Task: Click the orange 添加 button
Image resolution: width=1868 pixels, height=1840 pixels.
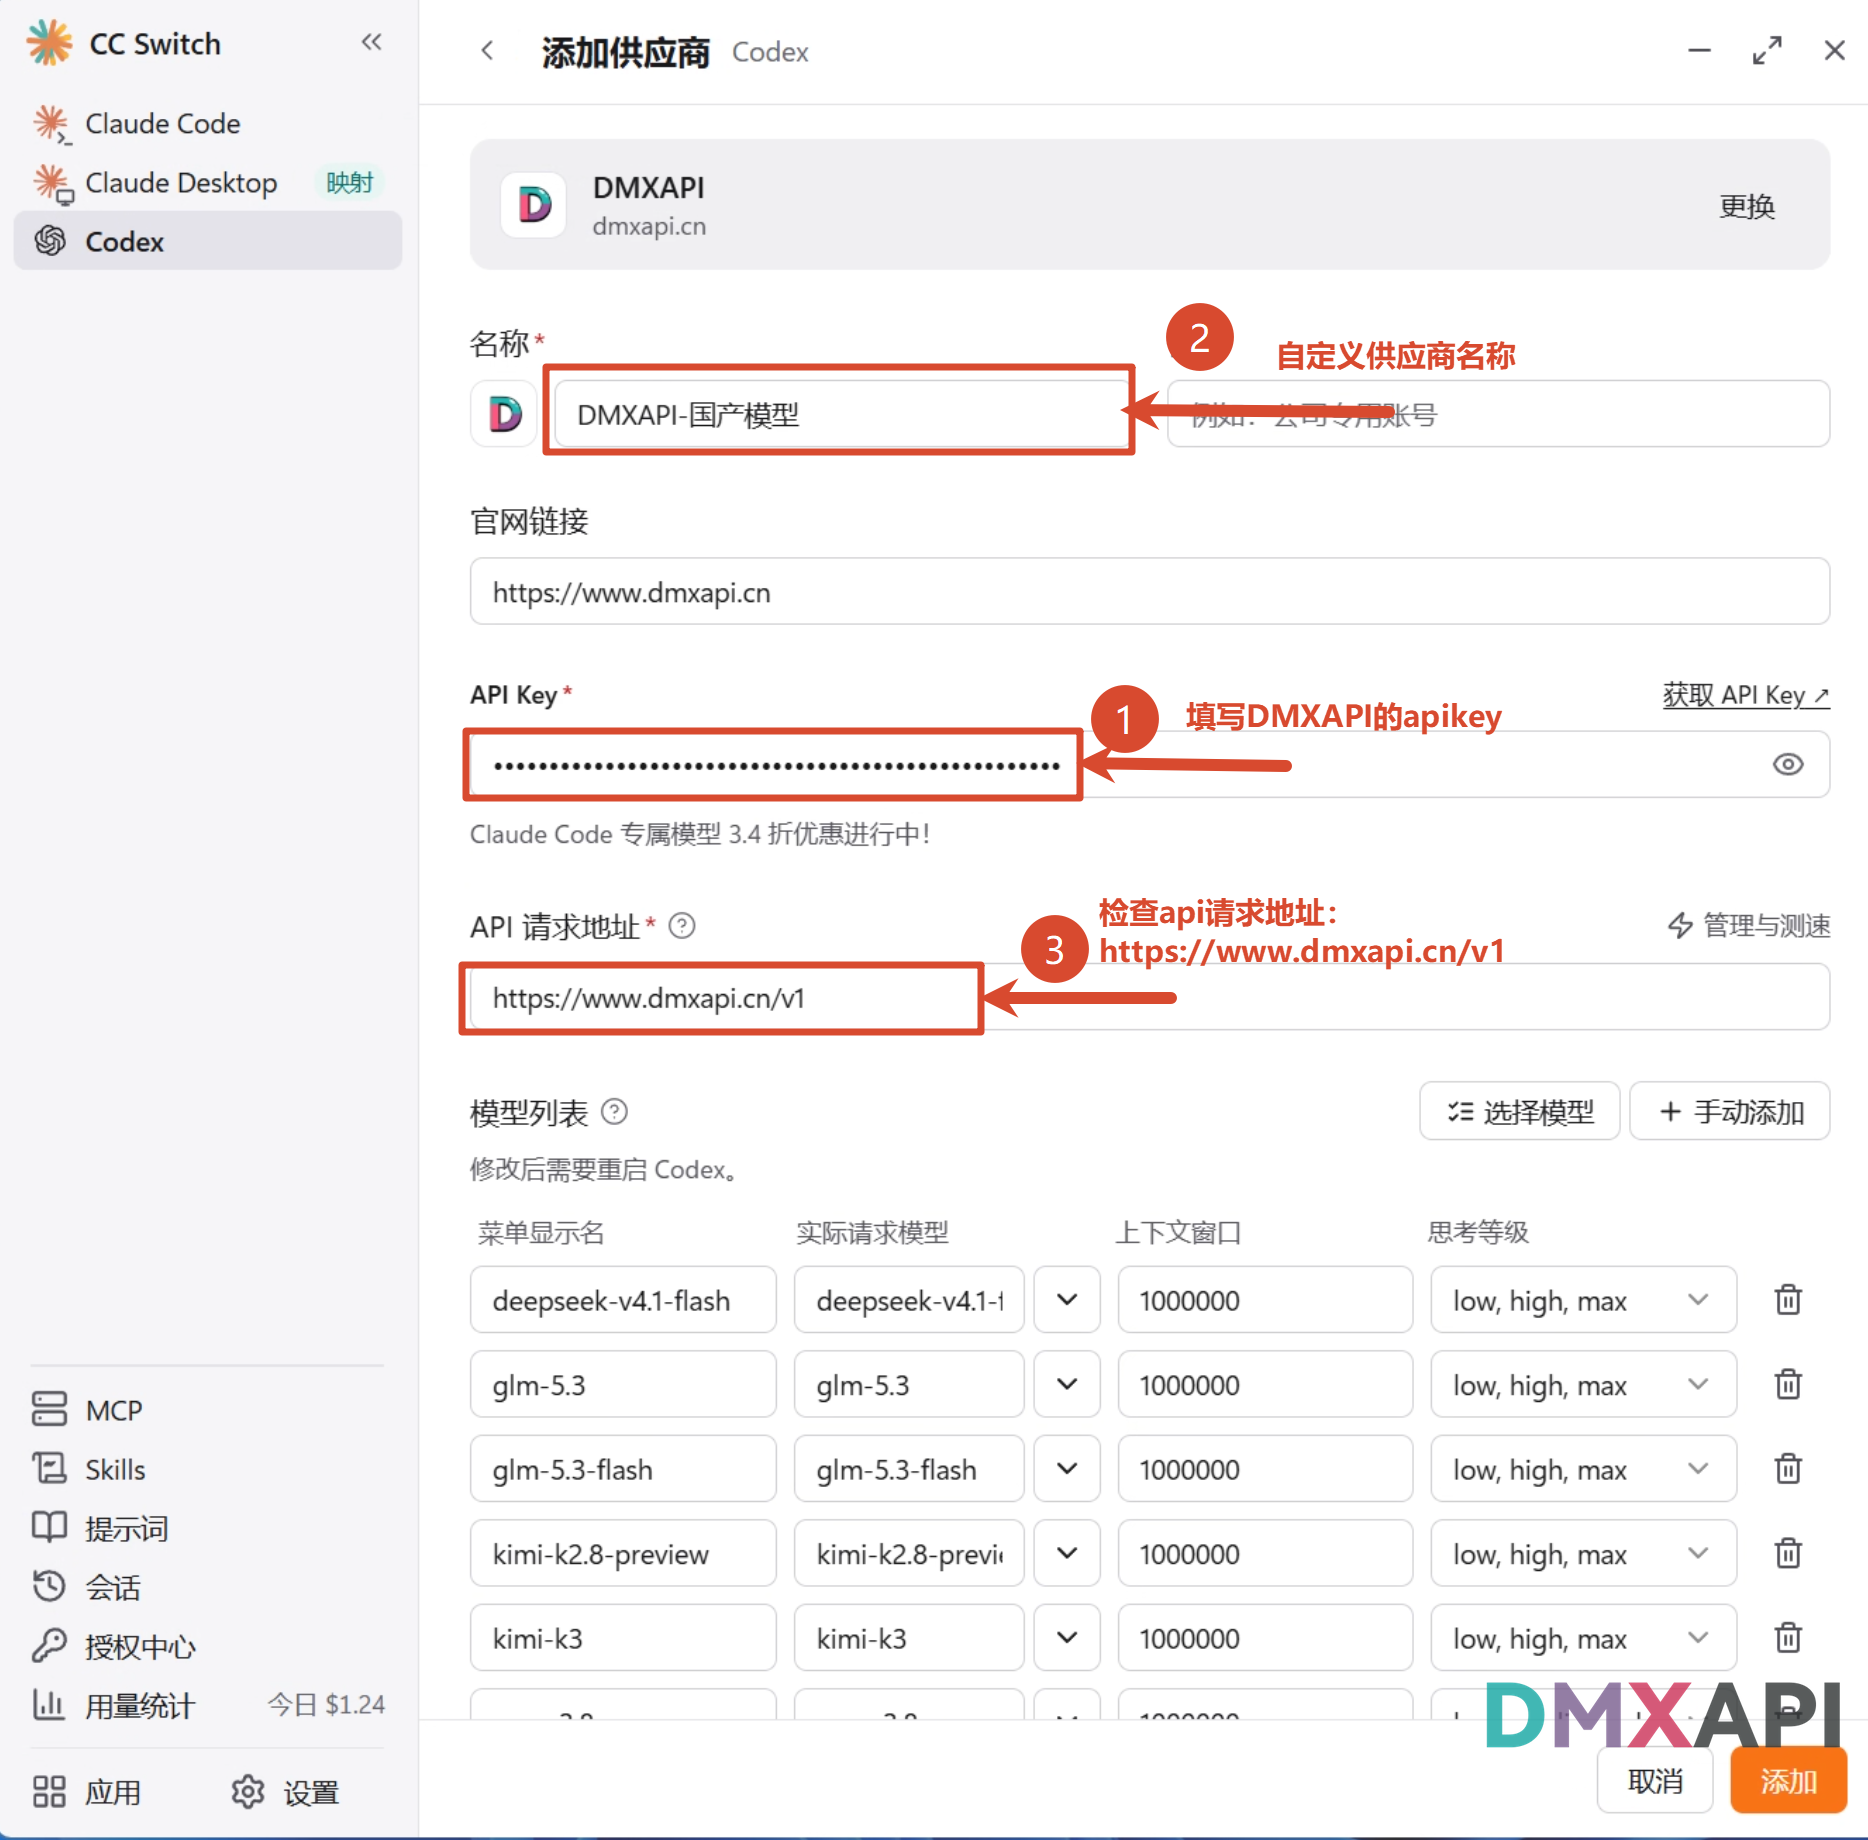Action: coord(1788,1780)
